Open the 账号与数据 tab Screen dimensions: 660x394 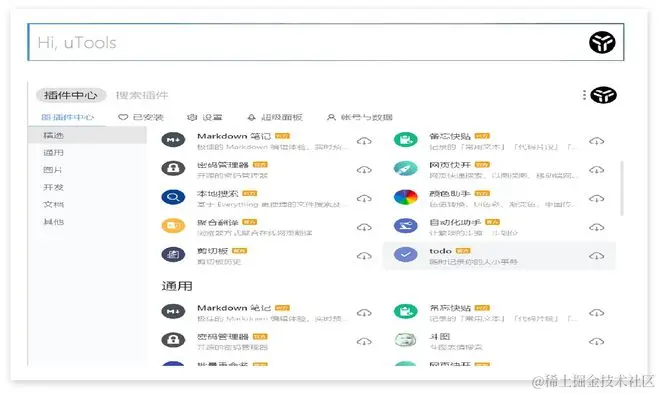[360, 117]
